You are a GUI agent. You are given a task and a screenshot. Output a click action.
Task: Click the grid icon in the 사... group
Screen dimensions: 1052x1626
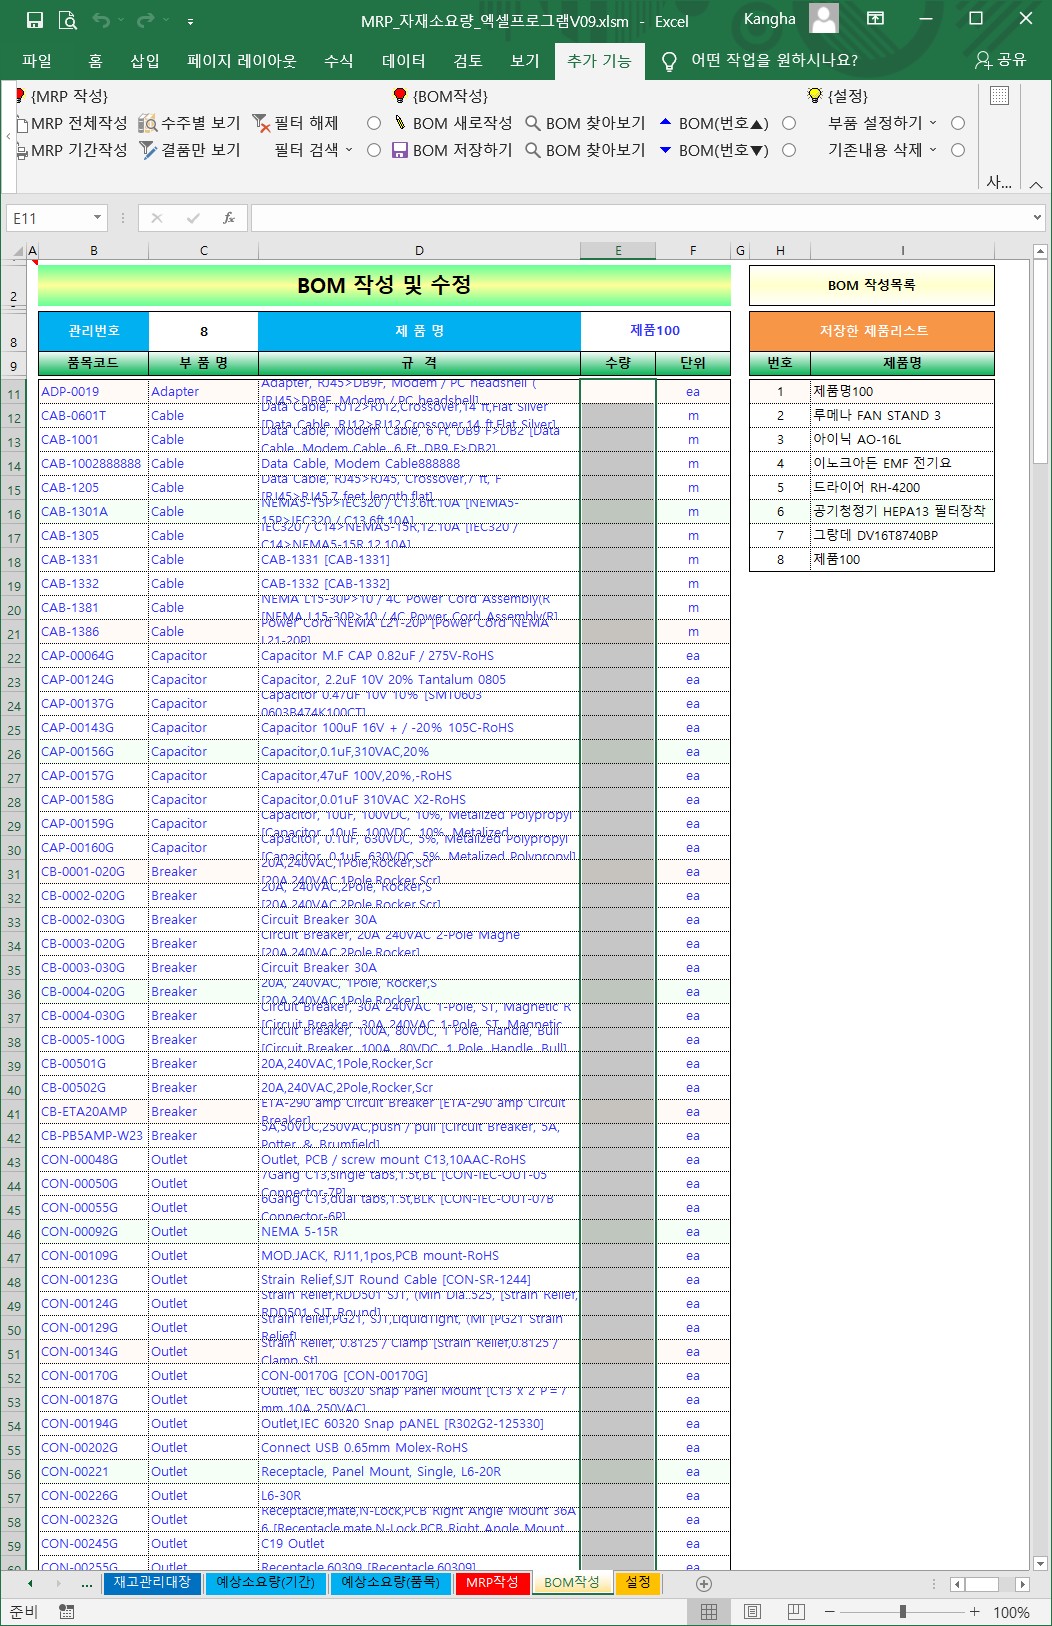coord(999,96)
